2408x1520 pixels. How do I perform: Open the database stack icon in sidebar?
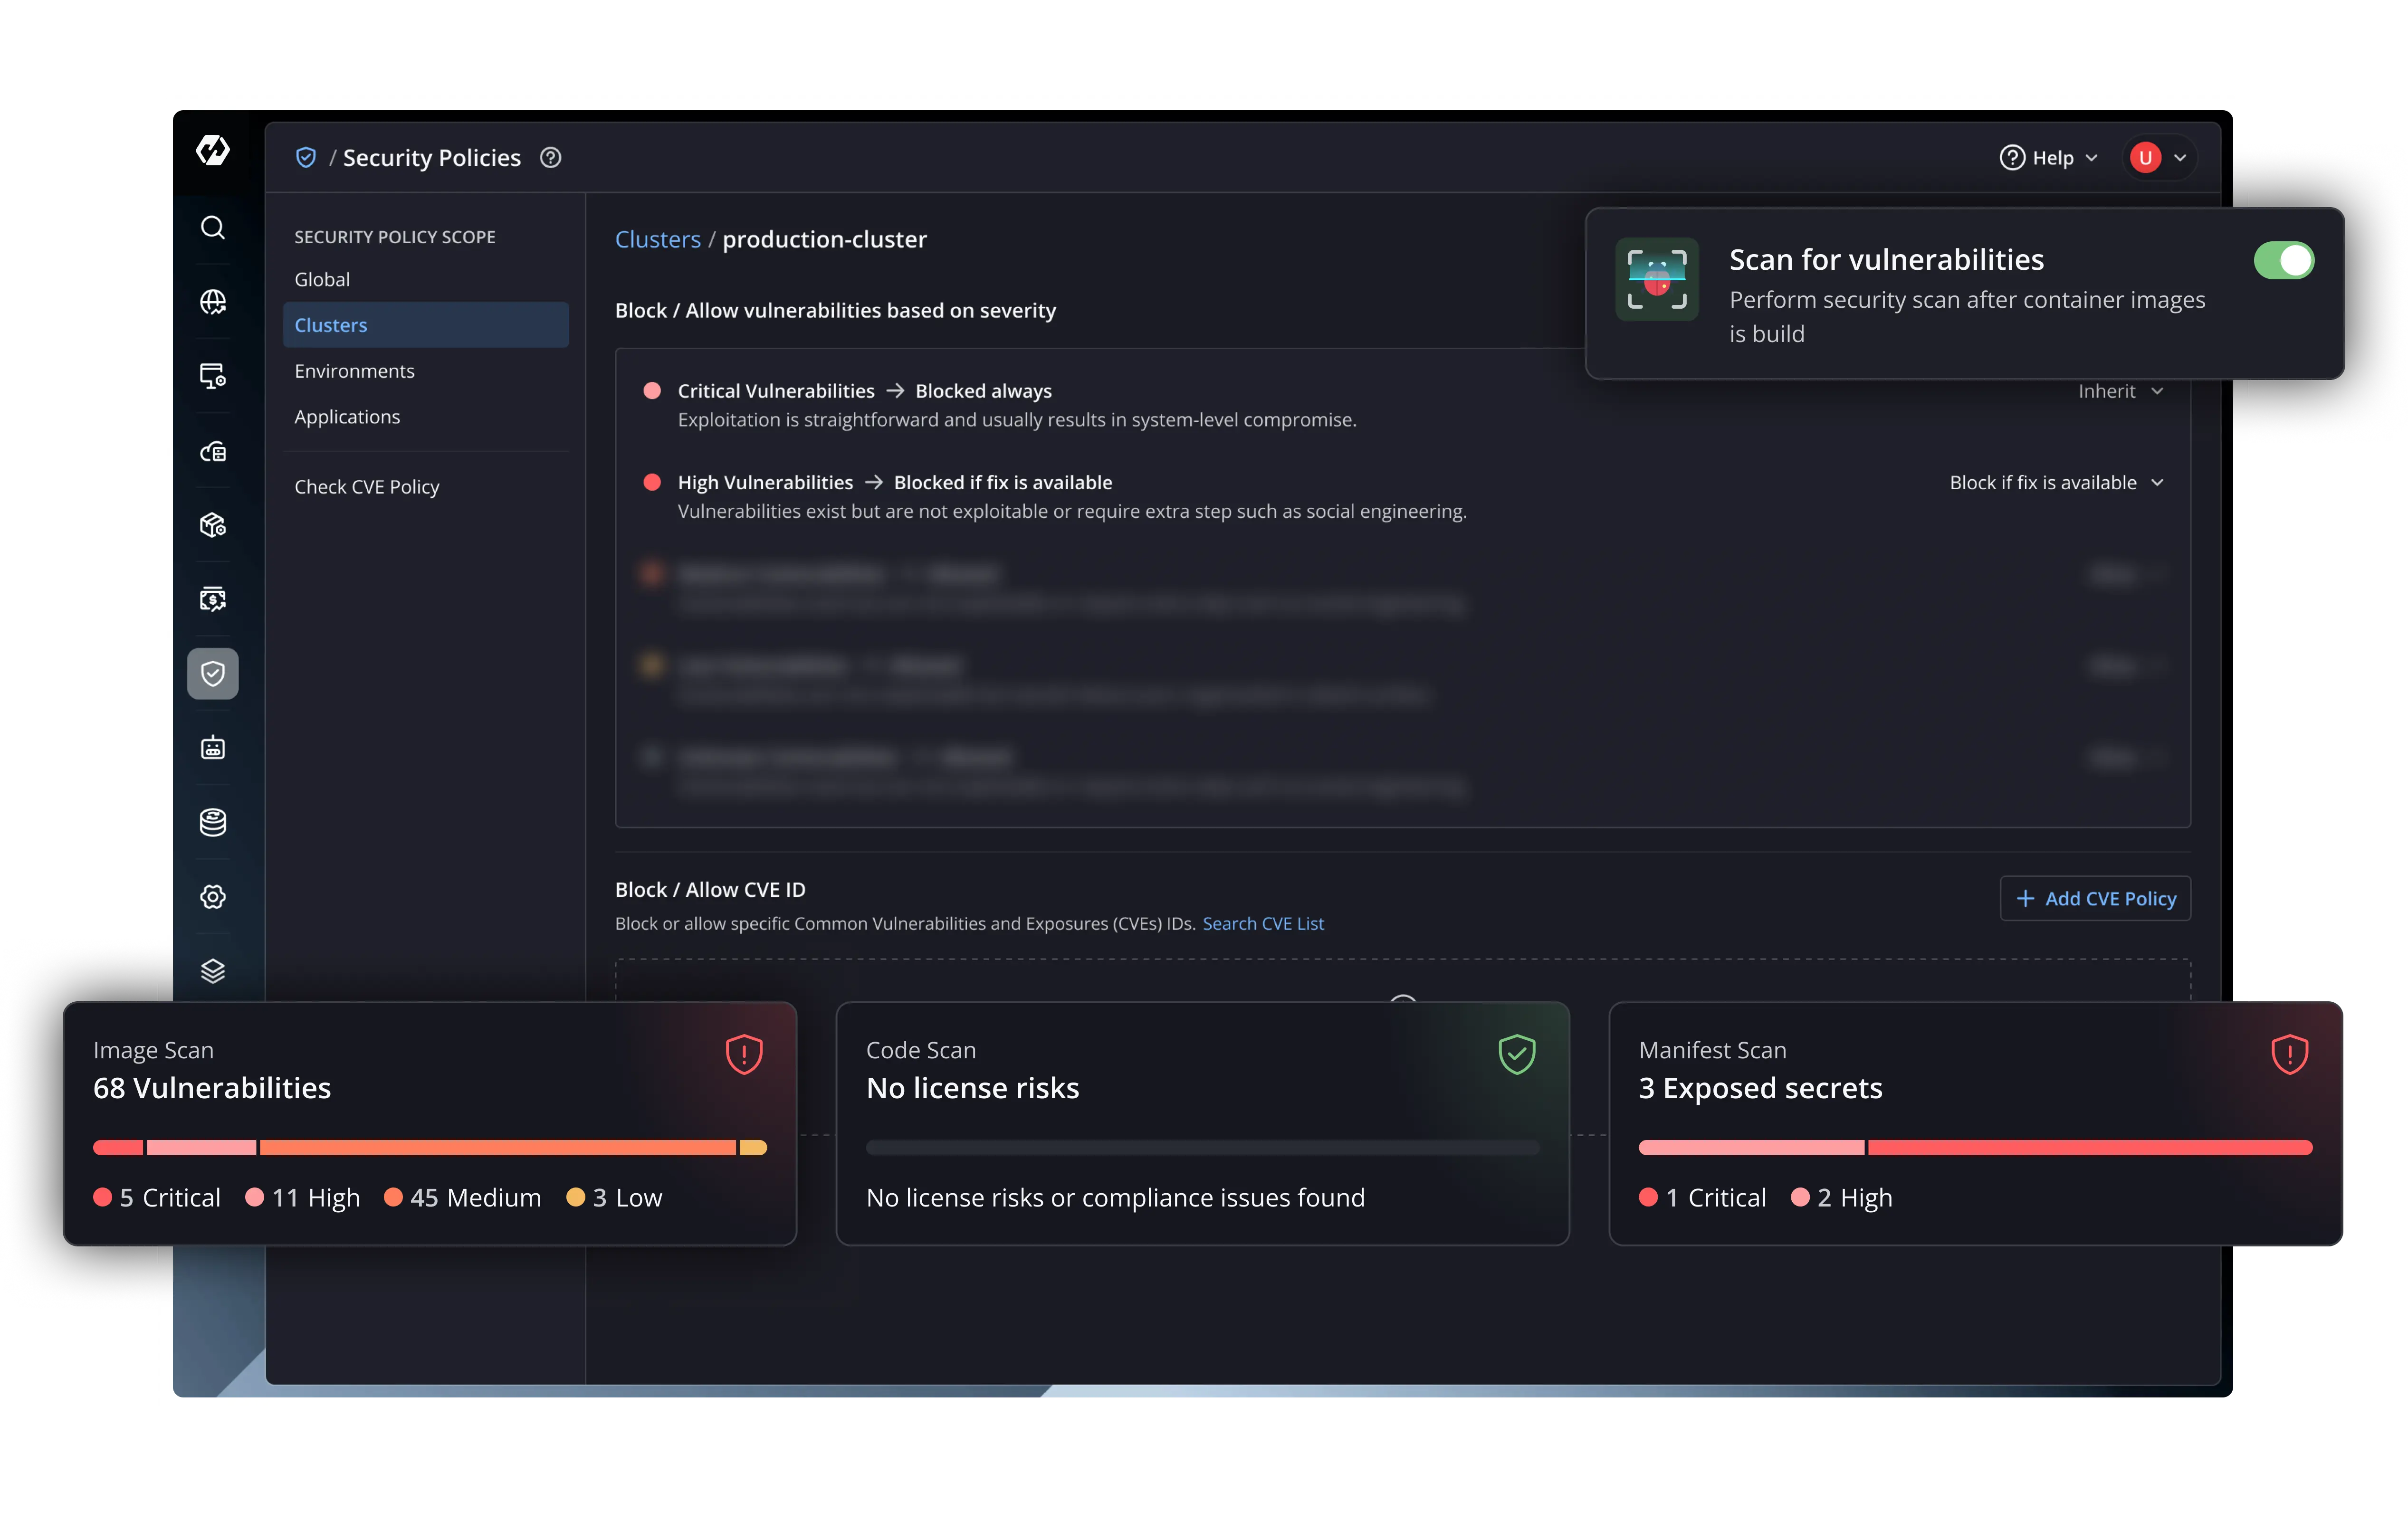[x=212, y=822]
